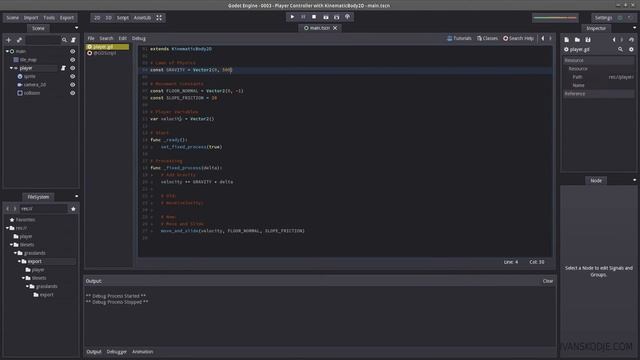Open script editor Search menu

pyautogui.click(x=106, y=38)
